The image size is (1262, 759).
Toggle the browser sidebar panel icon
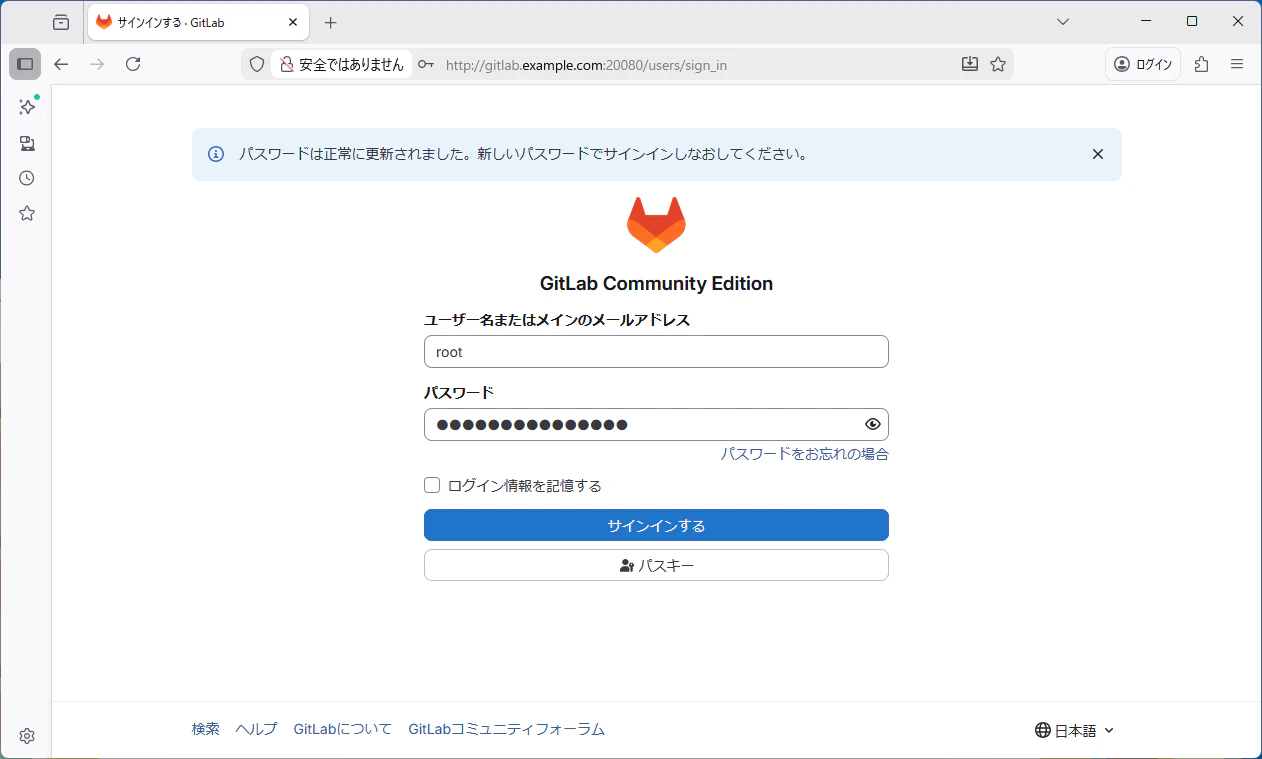click(x=25, y=64)
